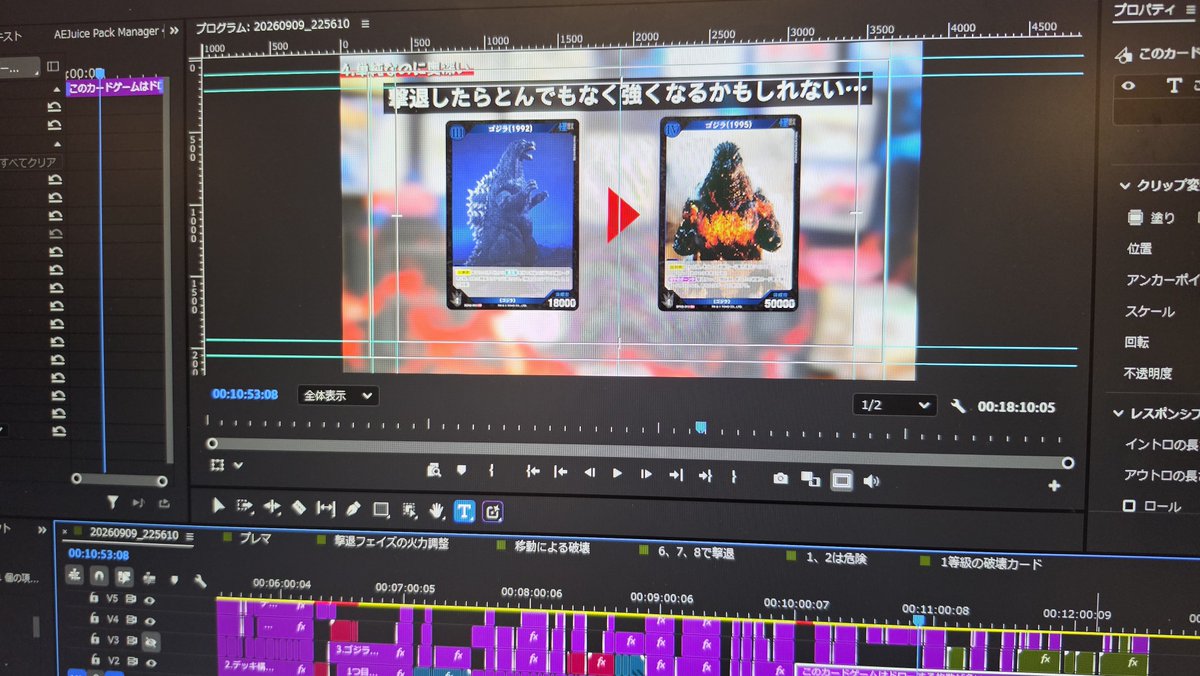Open the 全体表示 zoom level dropdown
The height and width of the screenshot is (676, 1200).
338,395
